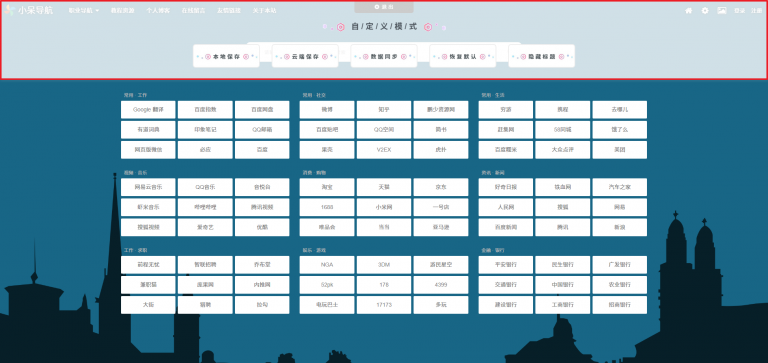Open the 百度新闻 tile
Image resolution: width=768 pixels, height=363 pixels.
point(505,227)
